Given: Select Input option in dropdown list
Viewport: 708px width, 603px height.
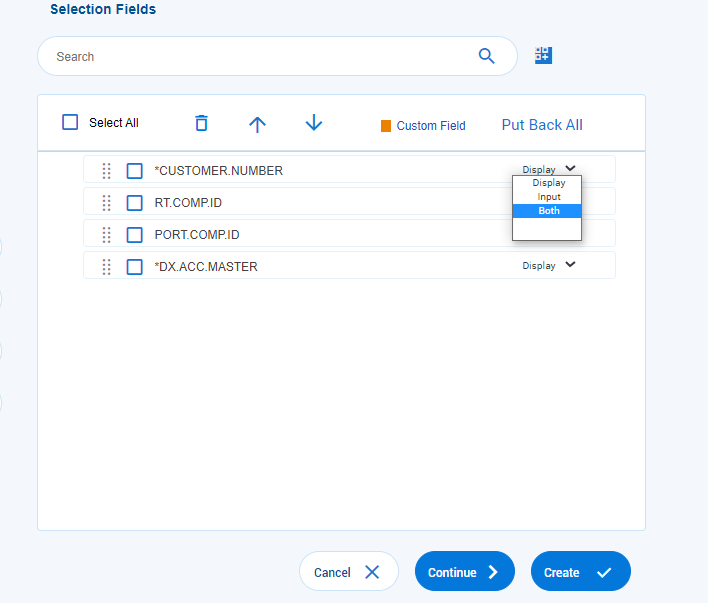Looking at the screenshot, I should [548, 197].
